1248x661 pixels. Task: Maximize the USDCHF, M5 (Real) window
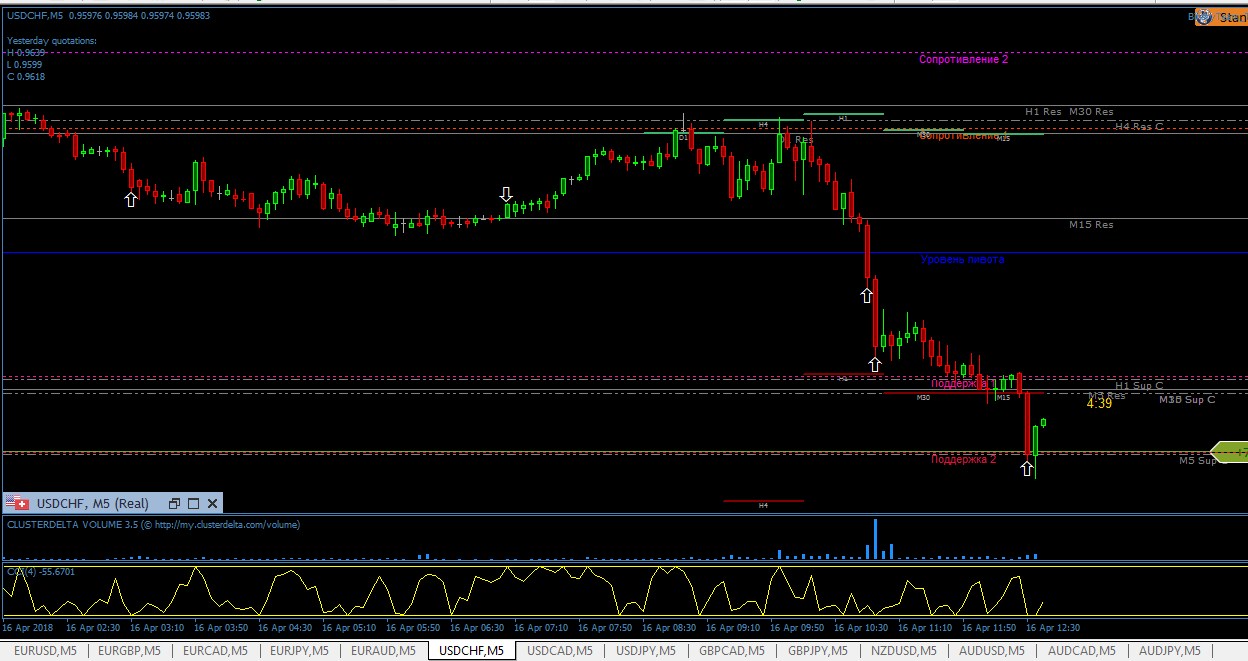pyautogui.click(x=193, y=503)
